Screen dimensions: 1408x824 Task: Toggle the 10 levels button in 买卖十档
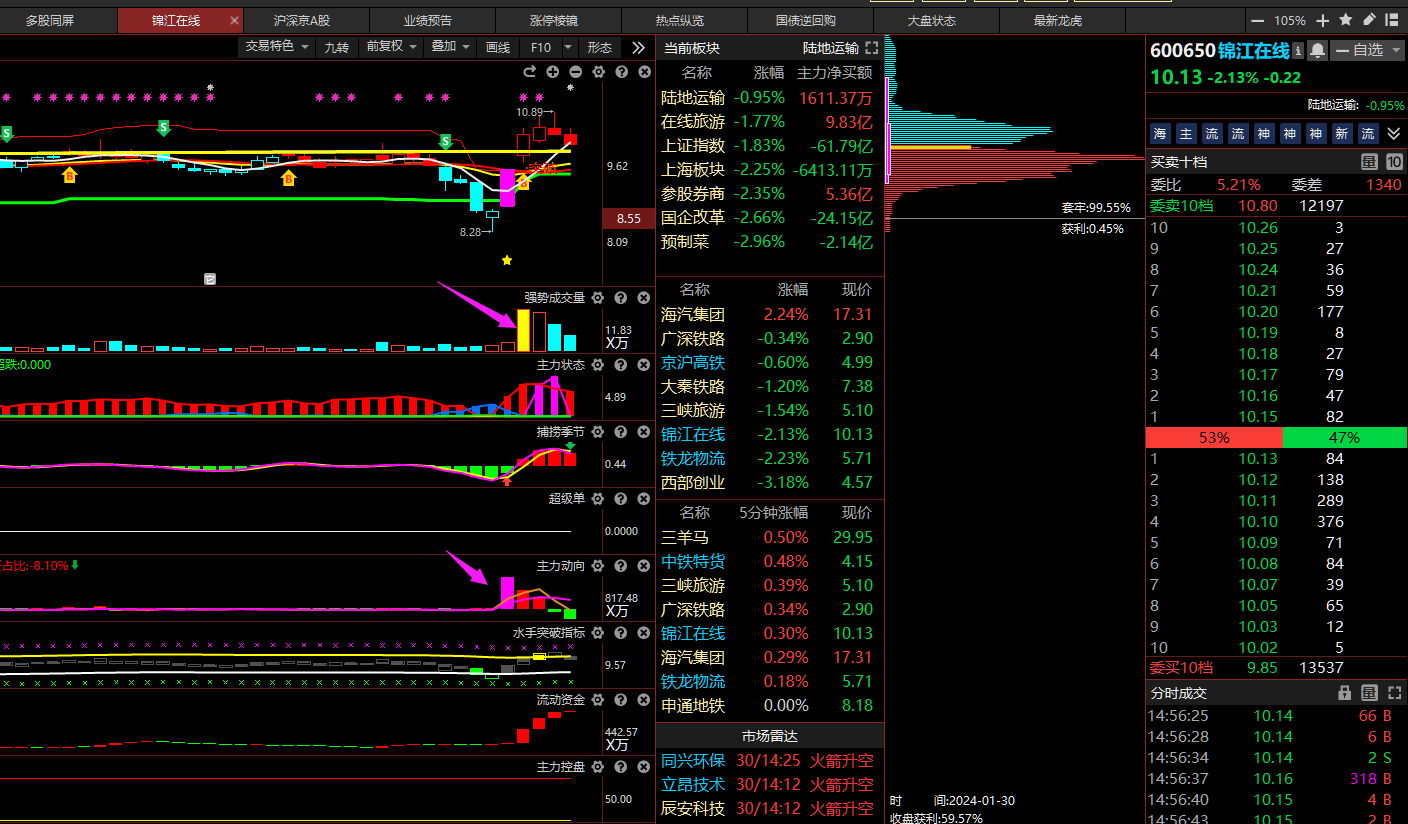point(1394,162)
